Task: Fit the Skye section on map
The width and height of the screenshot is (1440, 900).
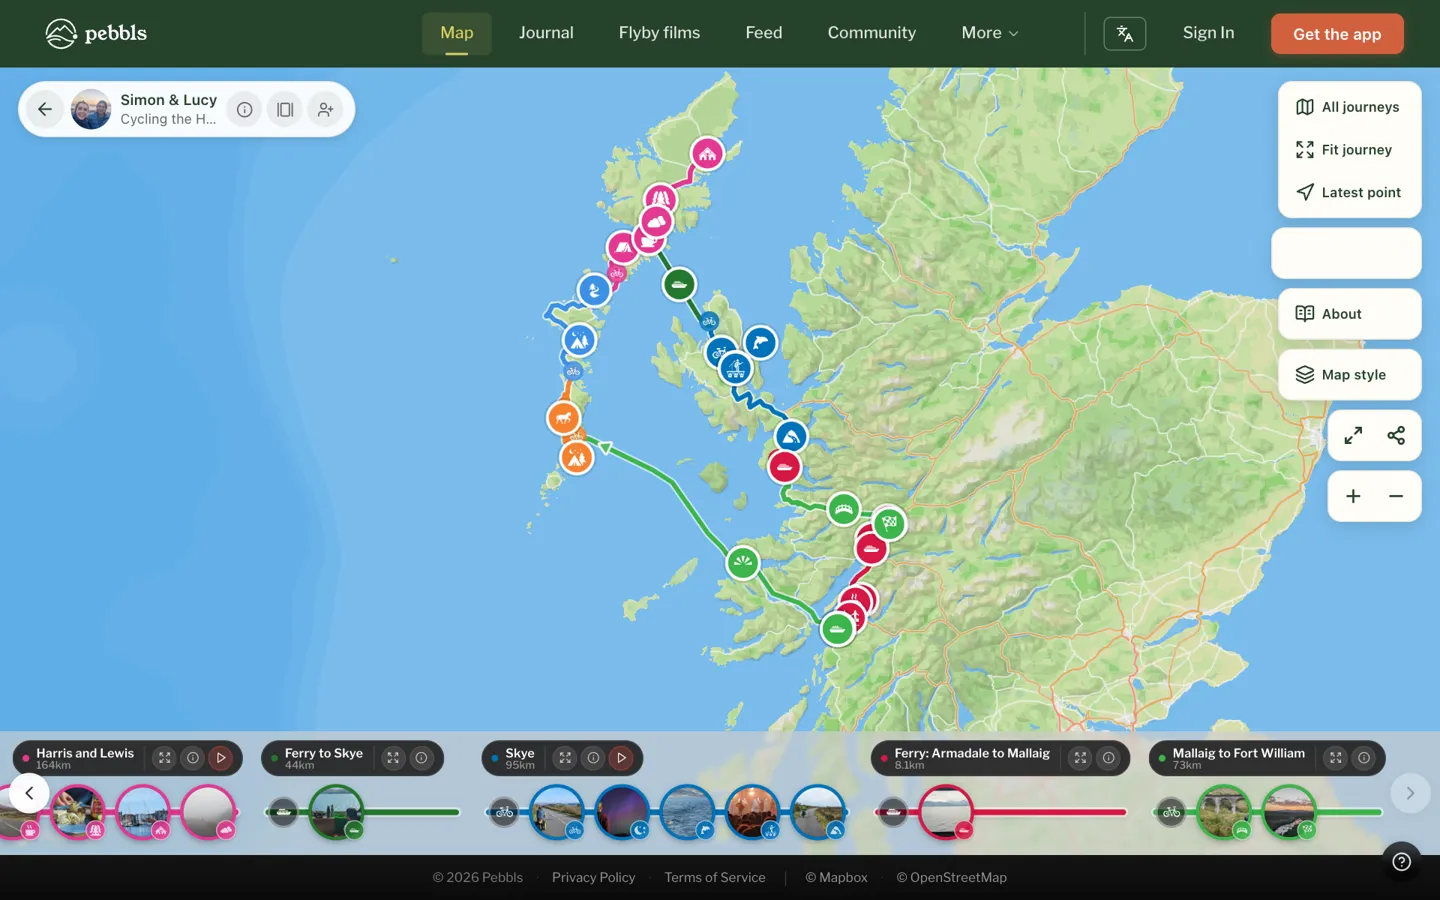Action: point(565,758)
